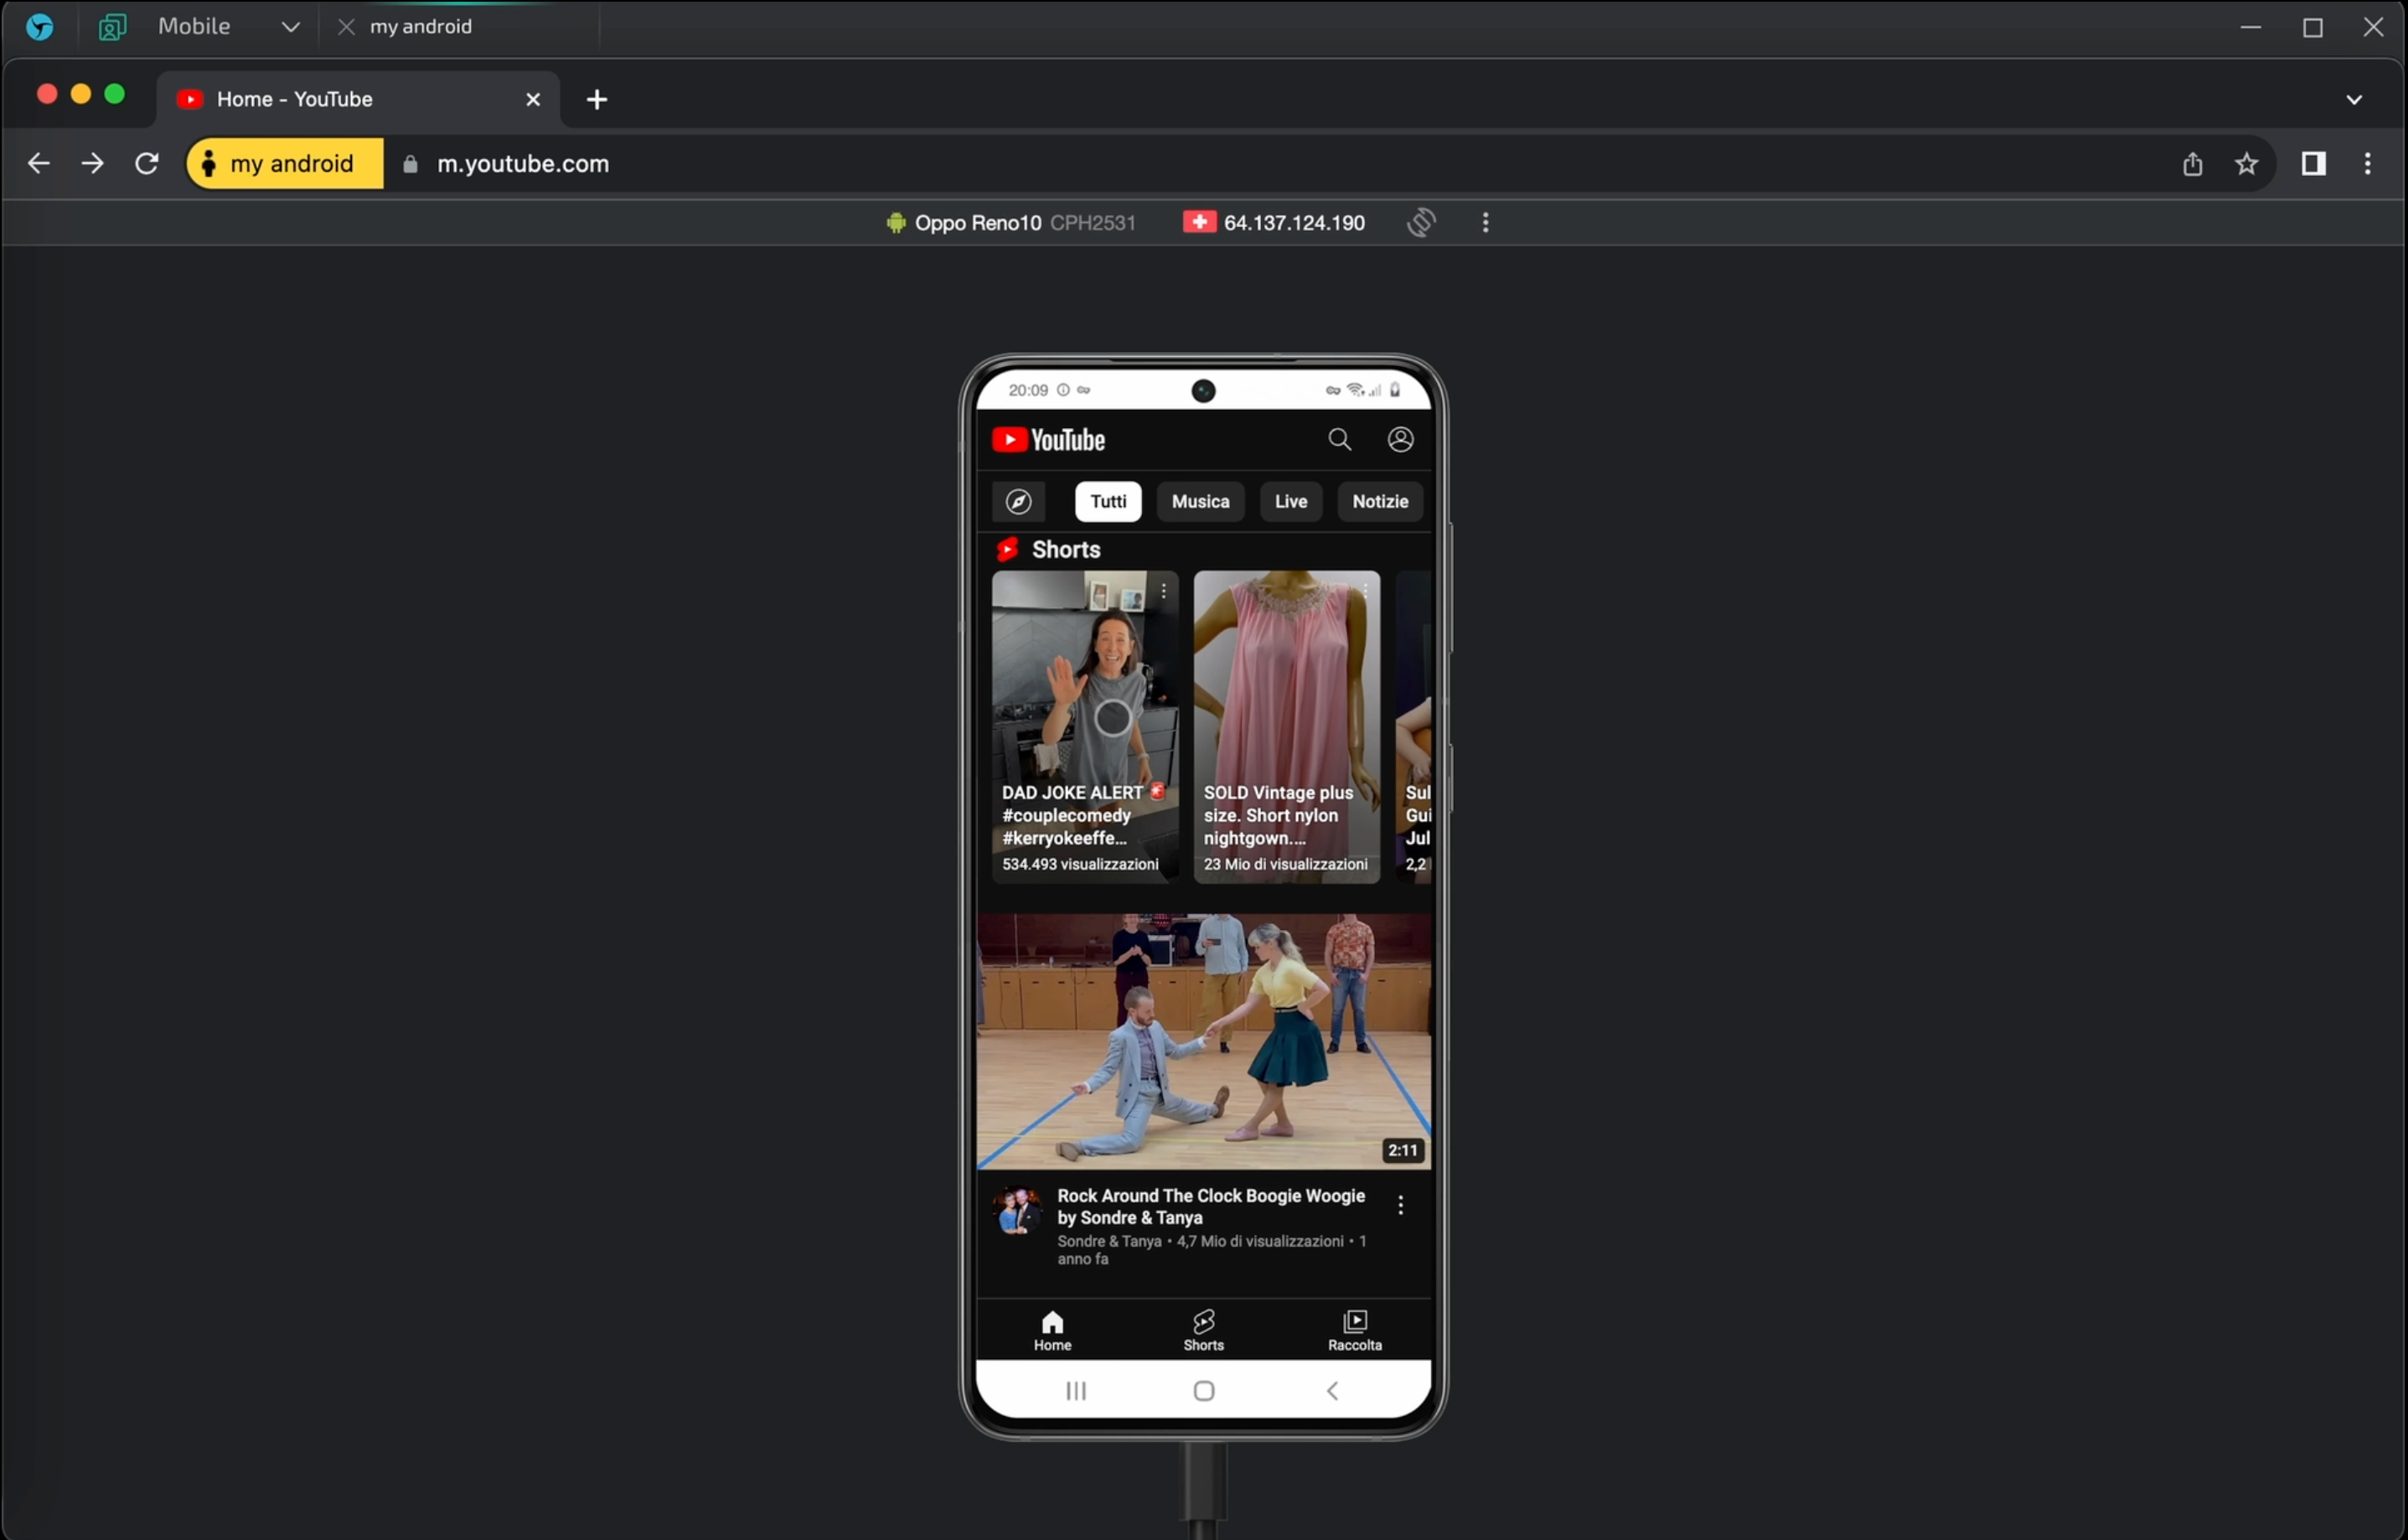
Task: Expand the Mobile dropdown at top
Action: 290,27
